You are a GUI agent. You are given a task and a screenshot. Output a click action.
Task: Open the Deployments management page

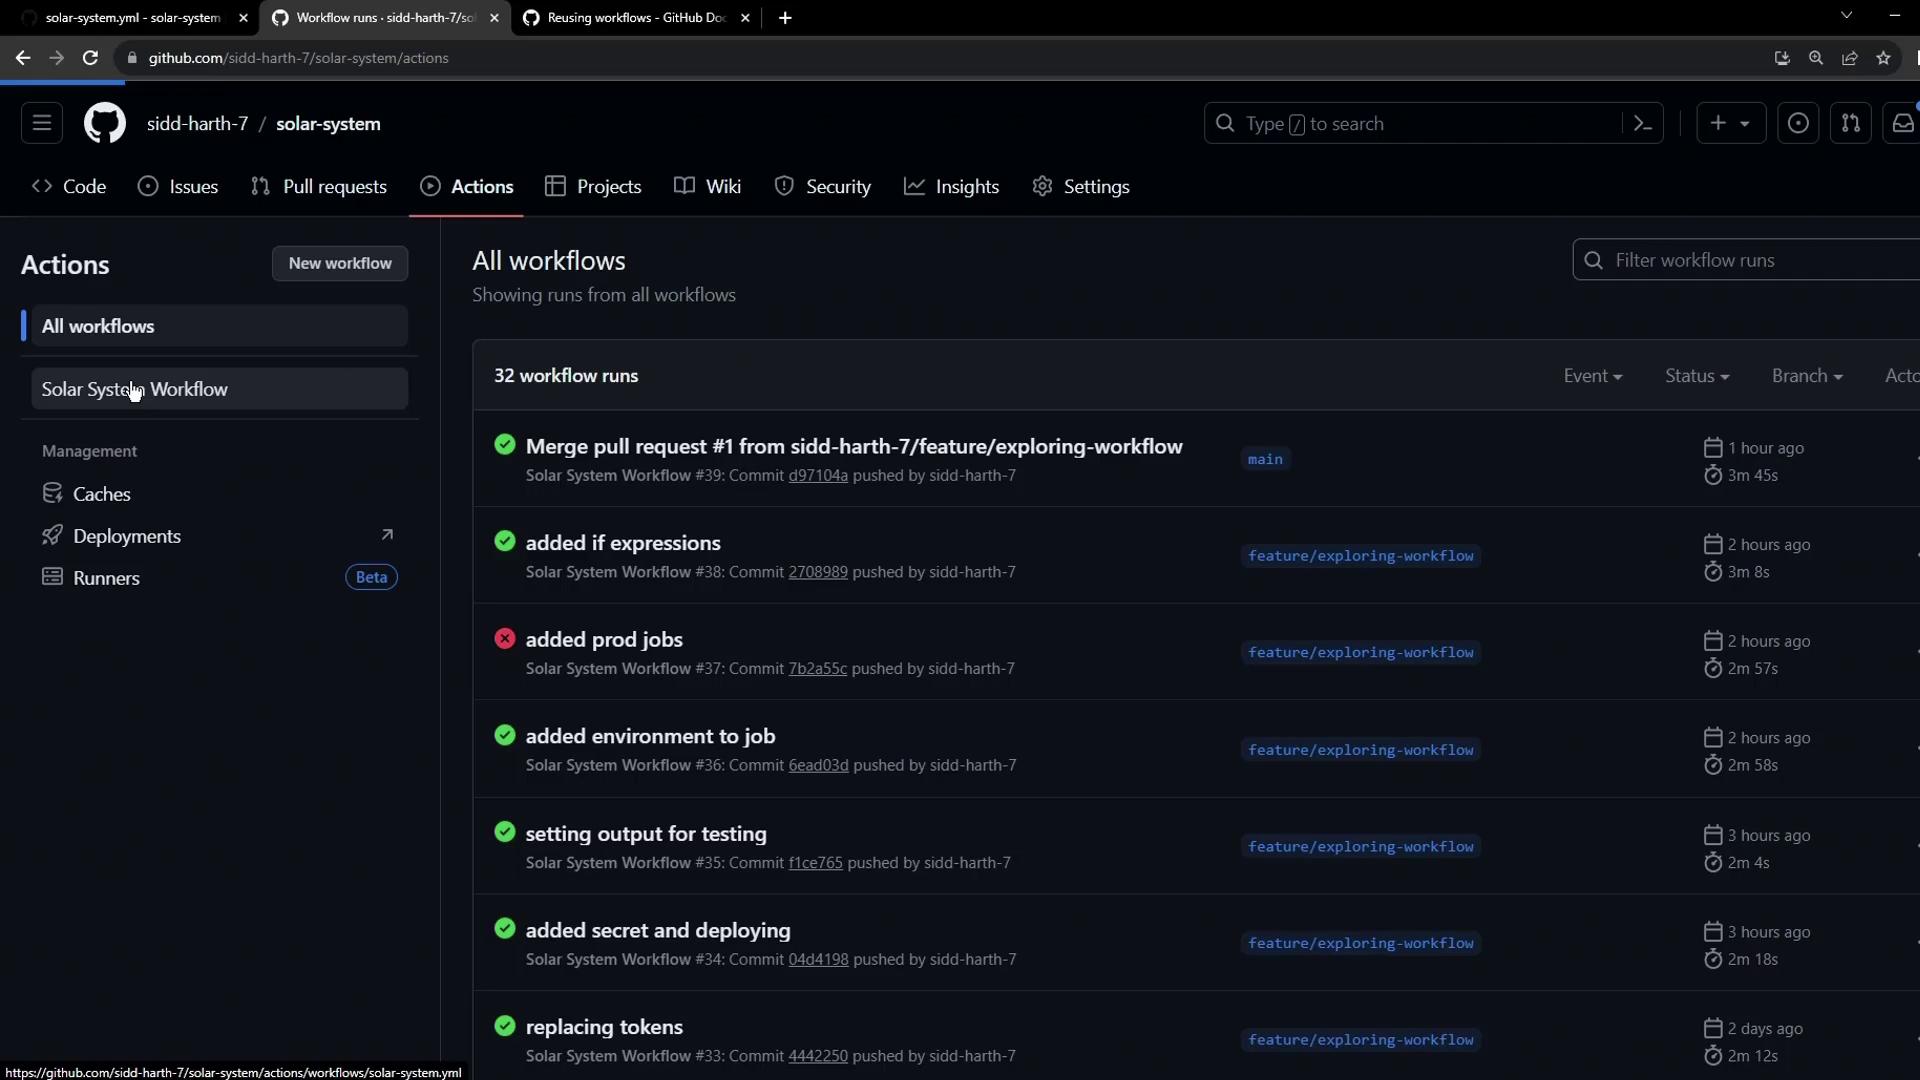tap(127, 536)
